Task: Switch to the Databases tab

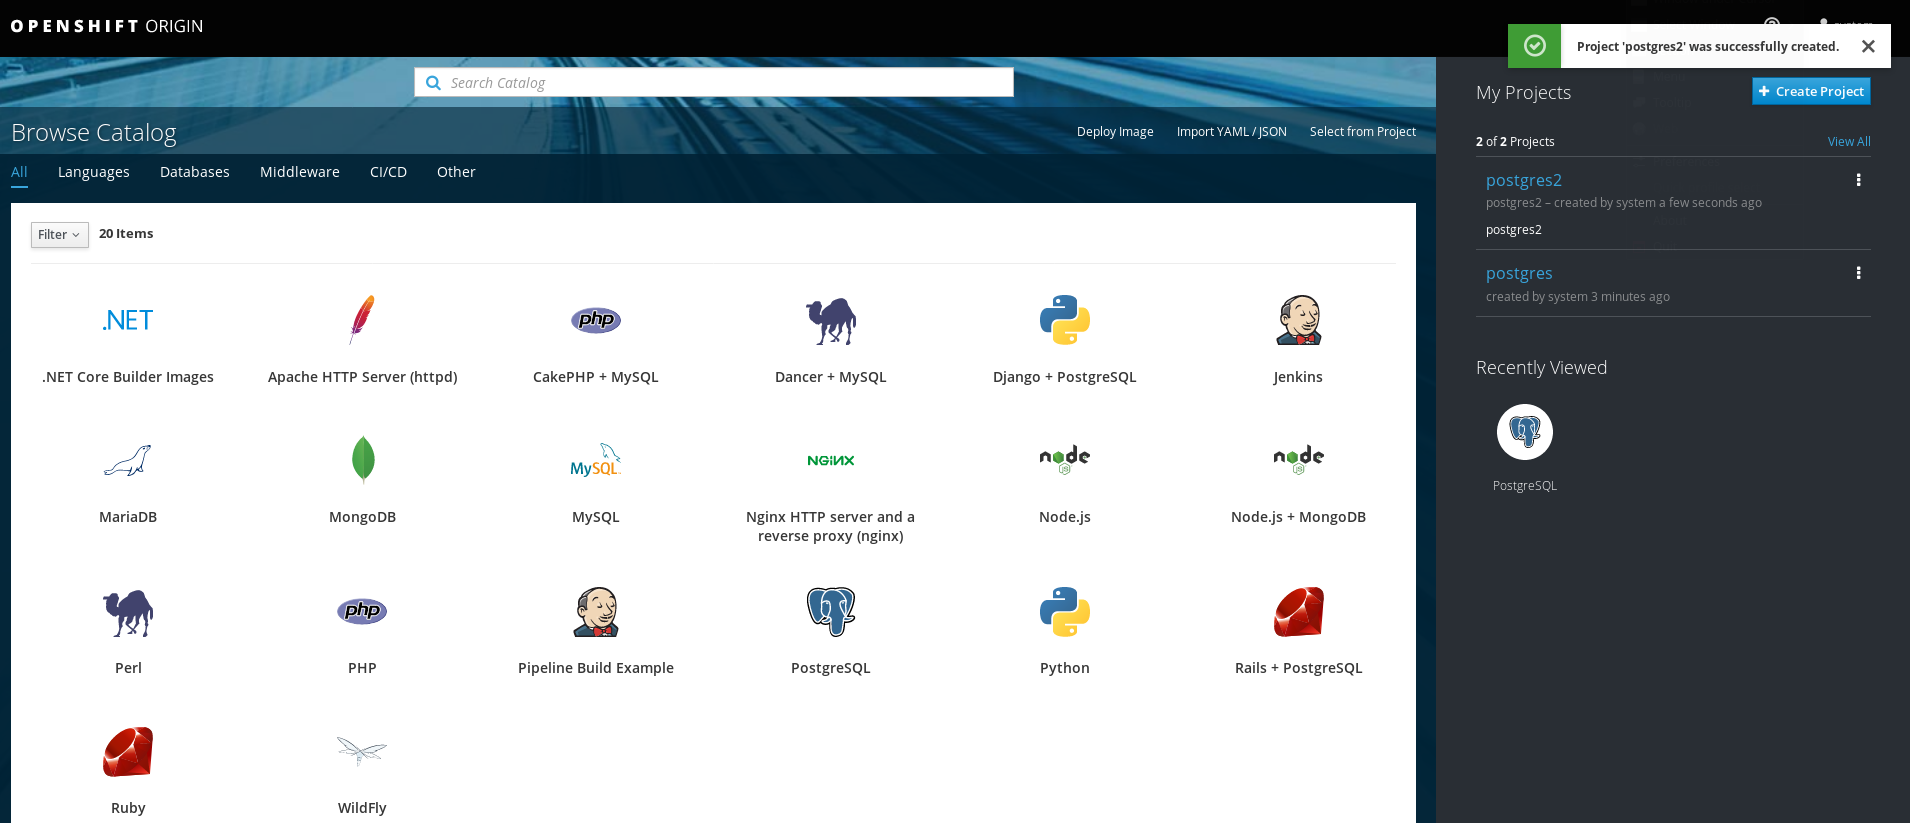Action: click(x=195, y=172)
